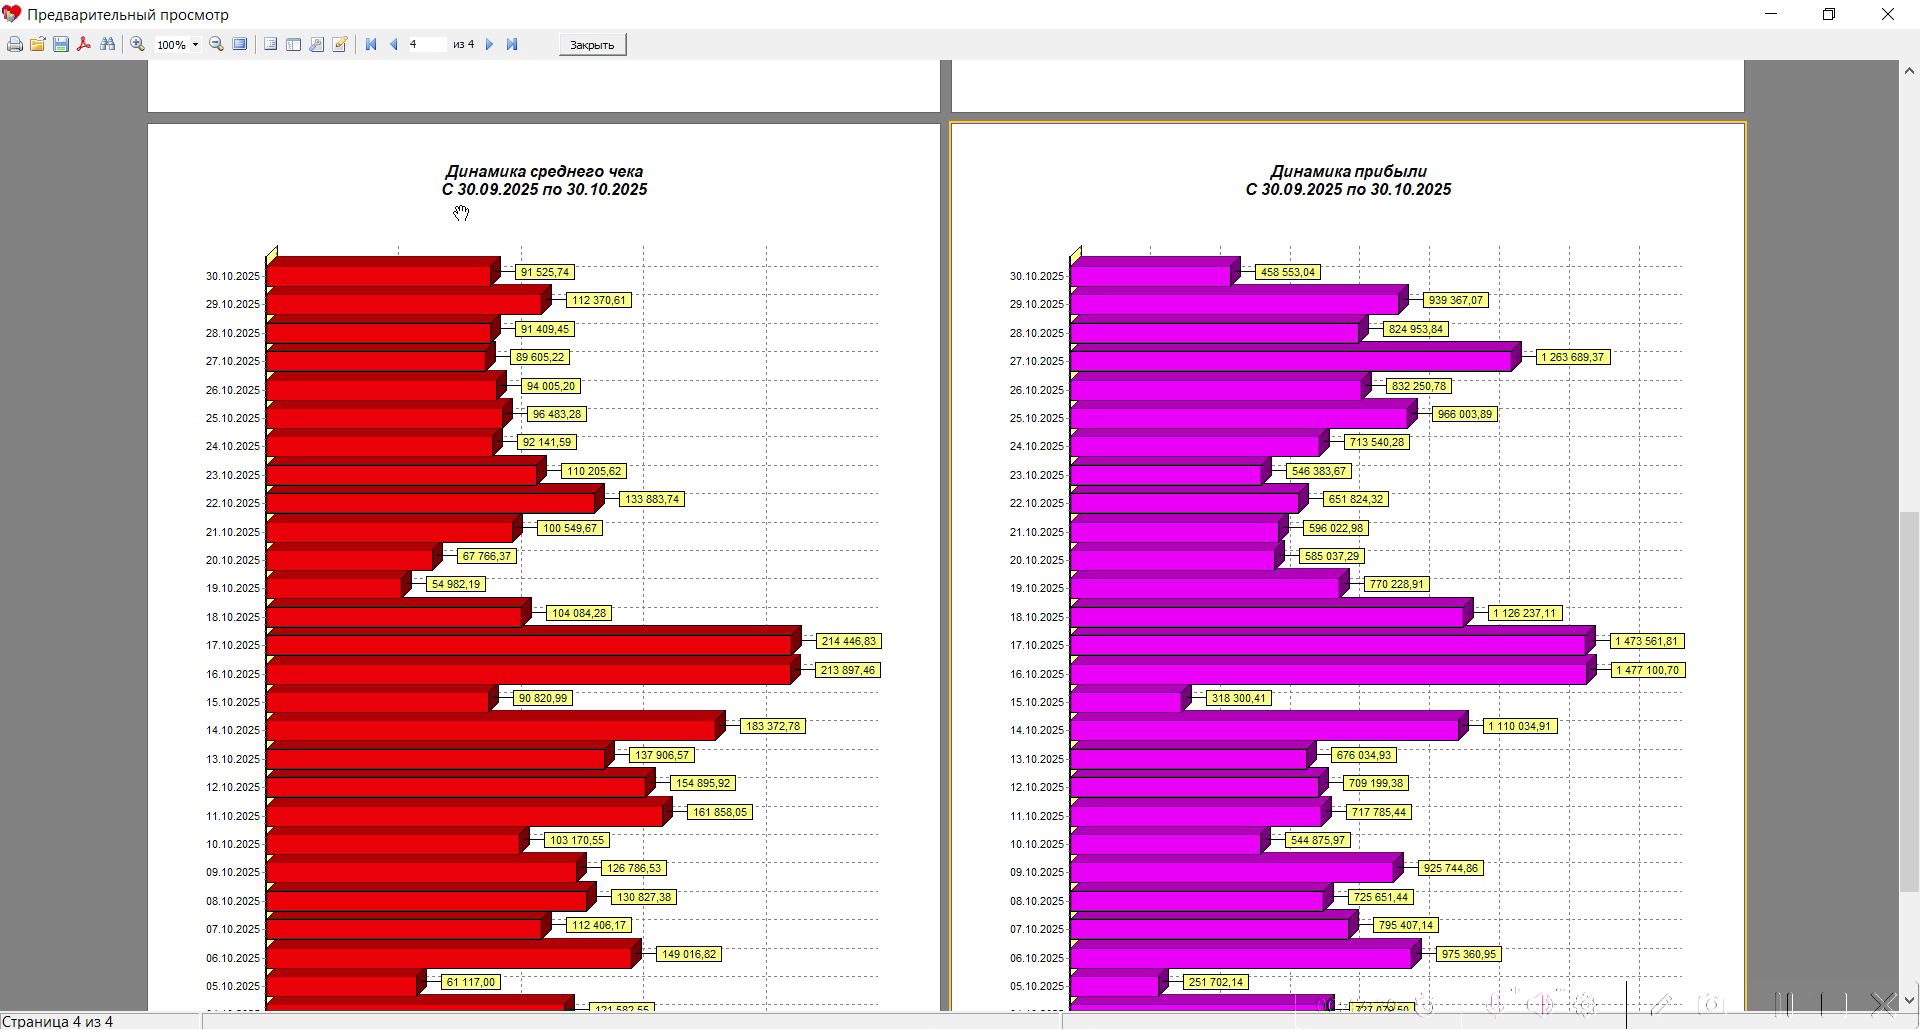Screen dimensions: 1920x1030
Task: Click the value label 458 553,04
Action: pyautogui.click(x=1288, y=273)
